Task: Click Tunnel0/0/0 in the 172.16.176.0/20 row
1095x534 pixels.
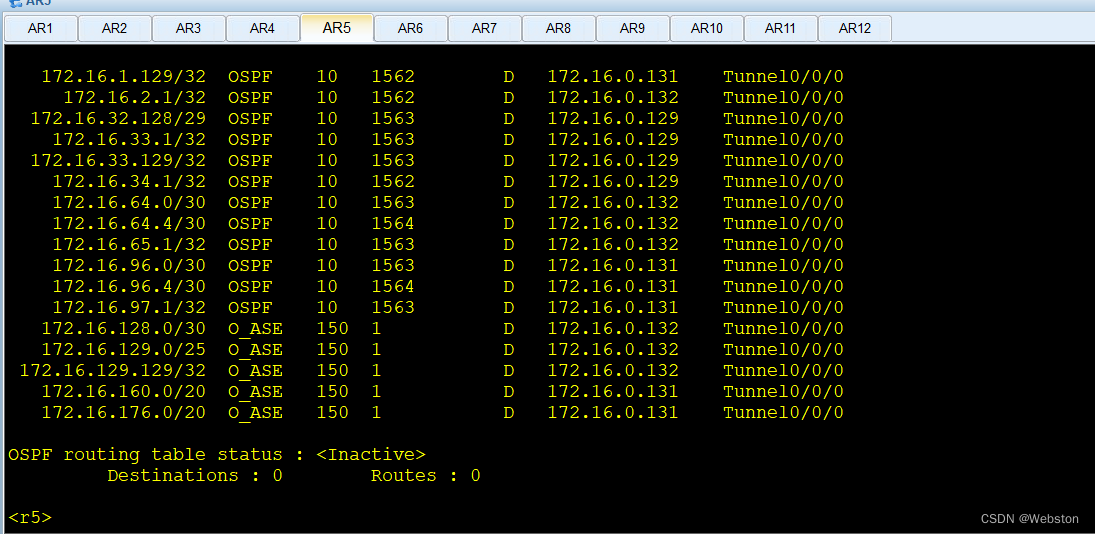Action: (x=783, y=412)
